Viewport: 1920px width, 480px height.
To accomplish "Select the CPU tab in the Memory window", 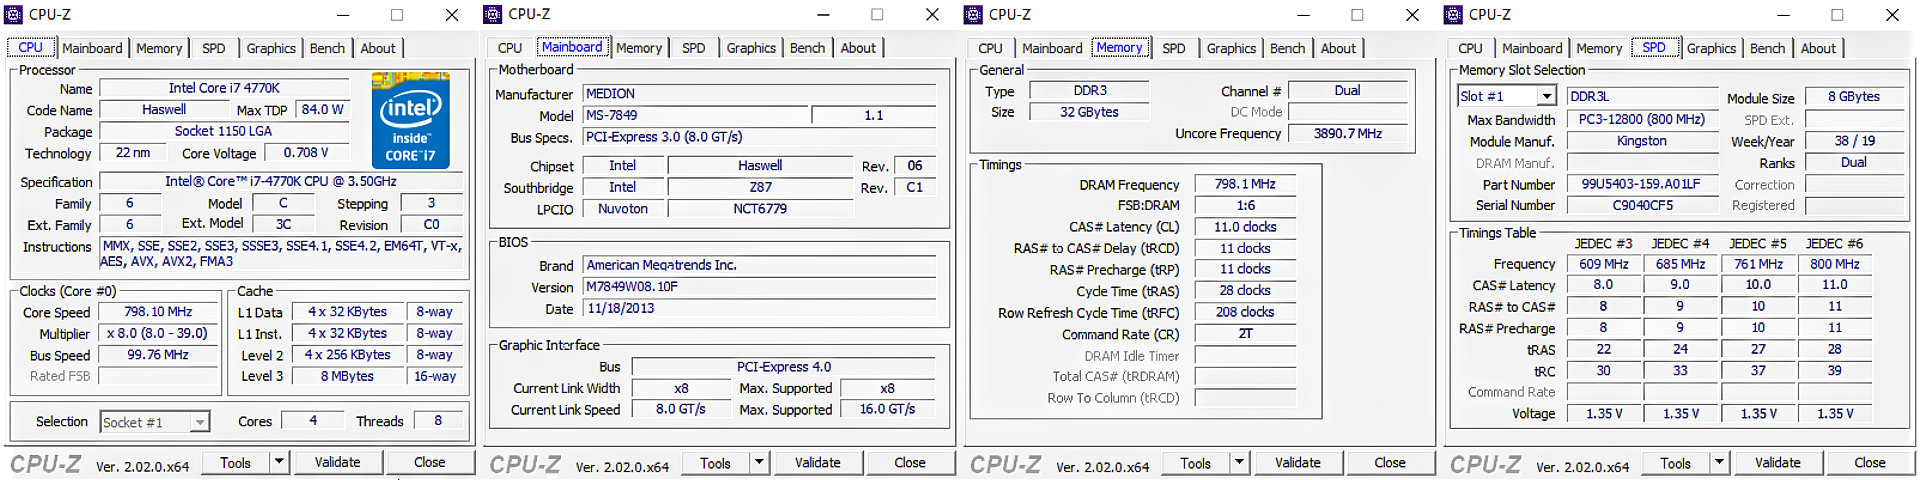I will tap(990, 48).
